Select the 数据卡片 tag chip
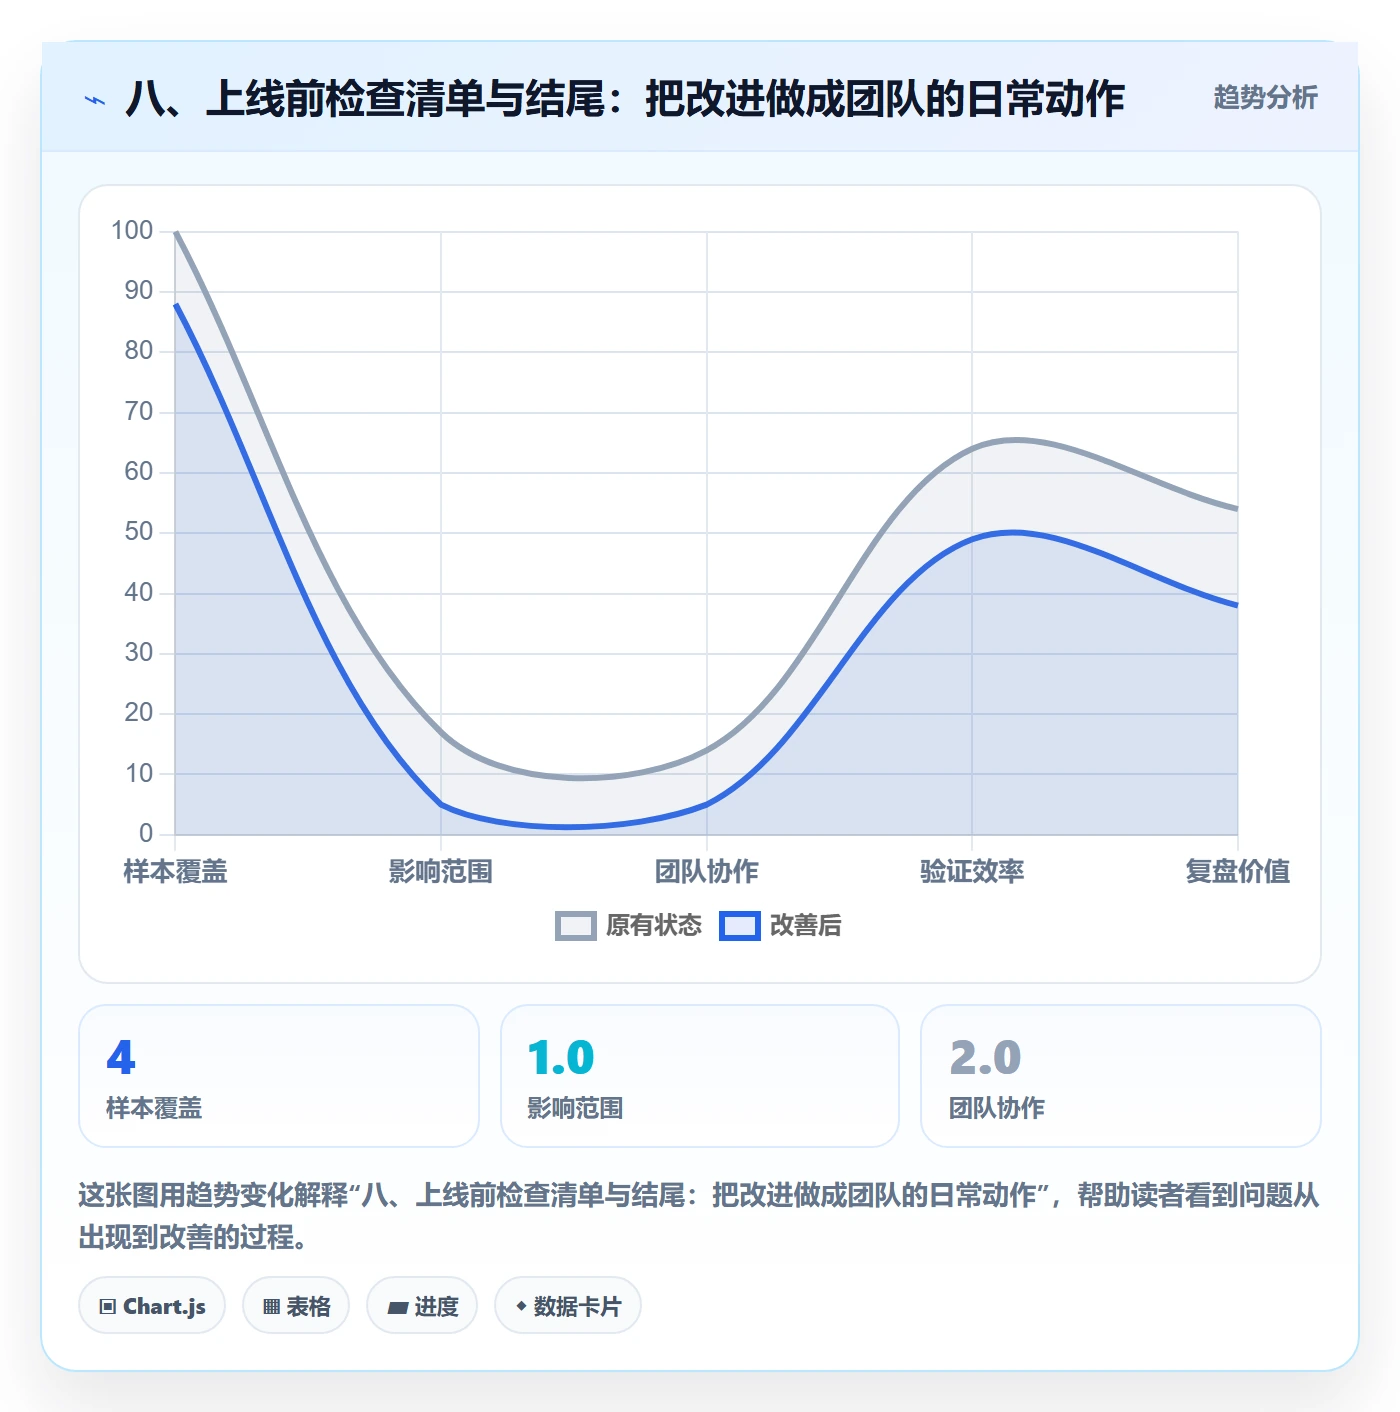Viewport: 1400px width, 1412px height. tap(568, 1306)
